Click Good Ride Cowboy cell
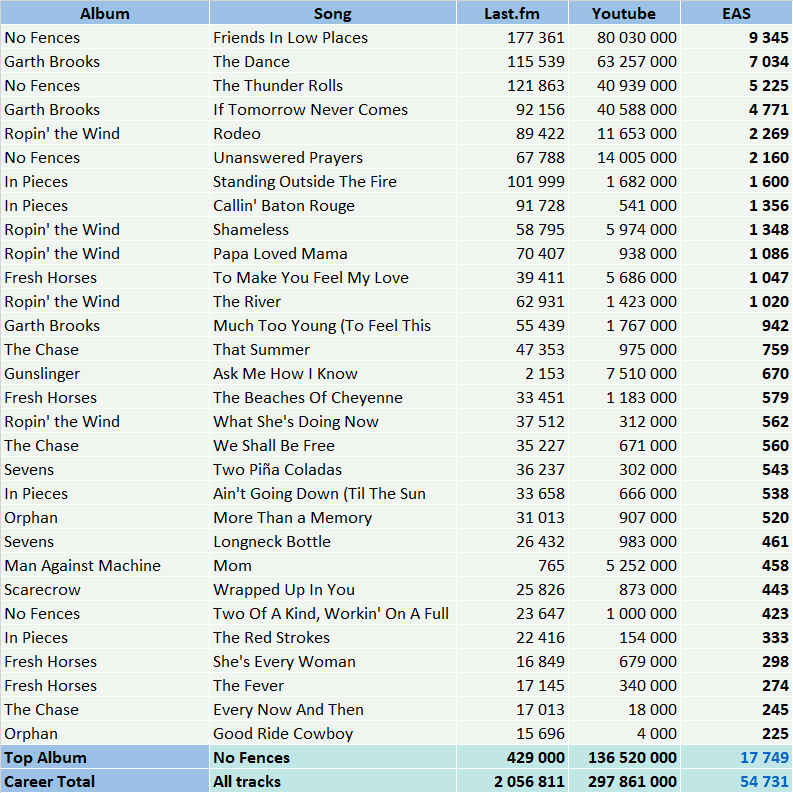Viewport: 793px width, 793px height. [333, 734]
